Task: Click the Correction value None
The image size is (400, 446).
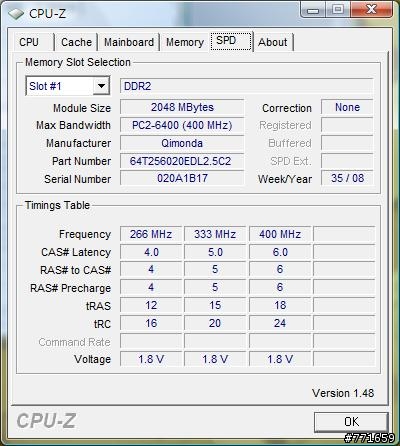Action: [347, 107]
